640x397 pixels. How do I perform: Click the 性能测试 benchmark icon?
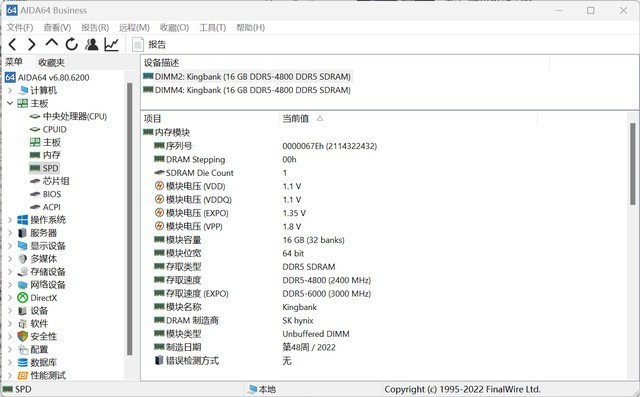click(23, 375)
